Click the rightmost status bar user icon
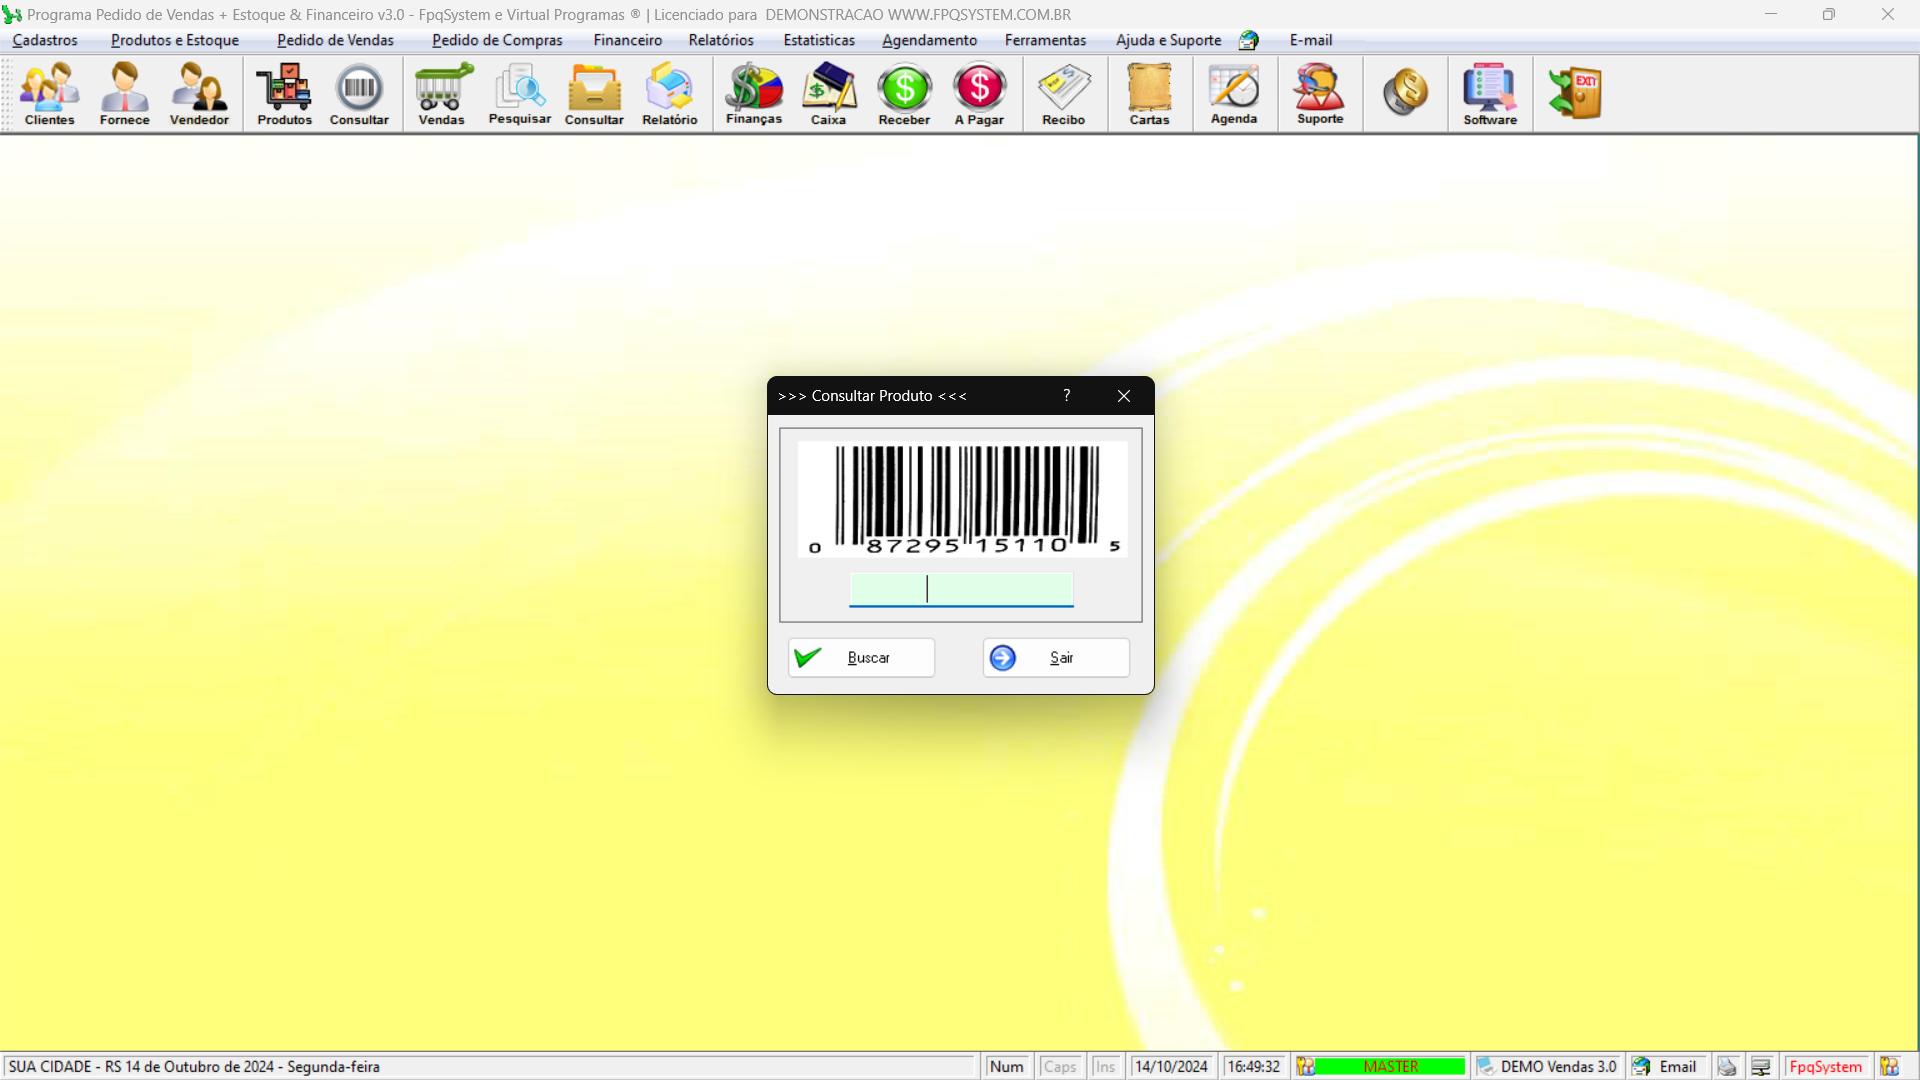The image size is (1920, 1080). [x=1889, y=1067]
